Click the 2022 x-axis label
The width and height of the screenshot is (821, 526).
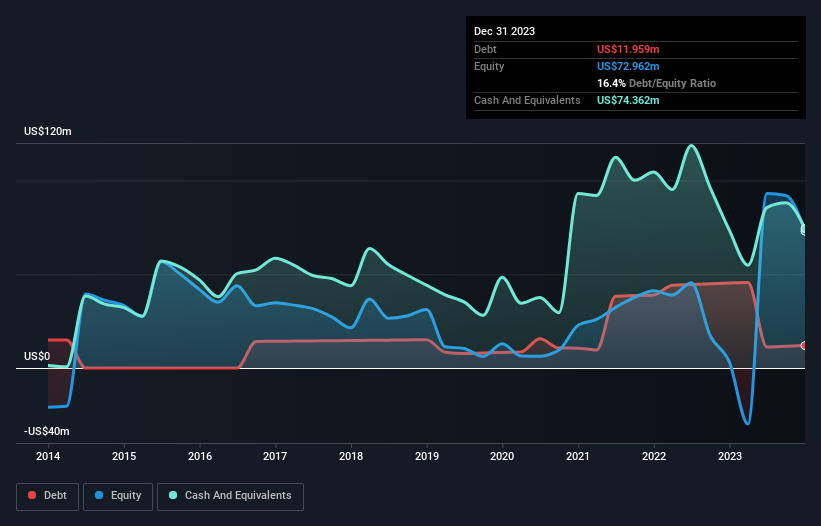(654, 456)
